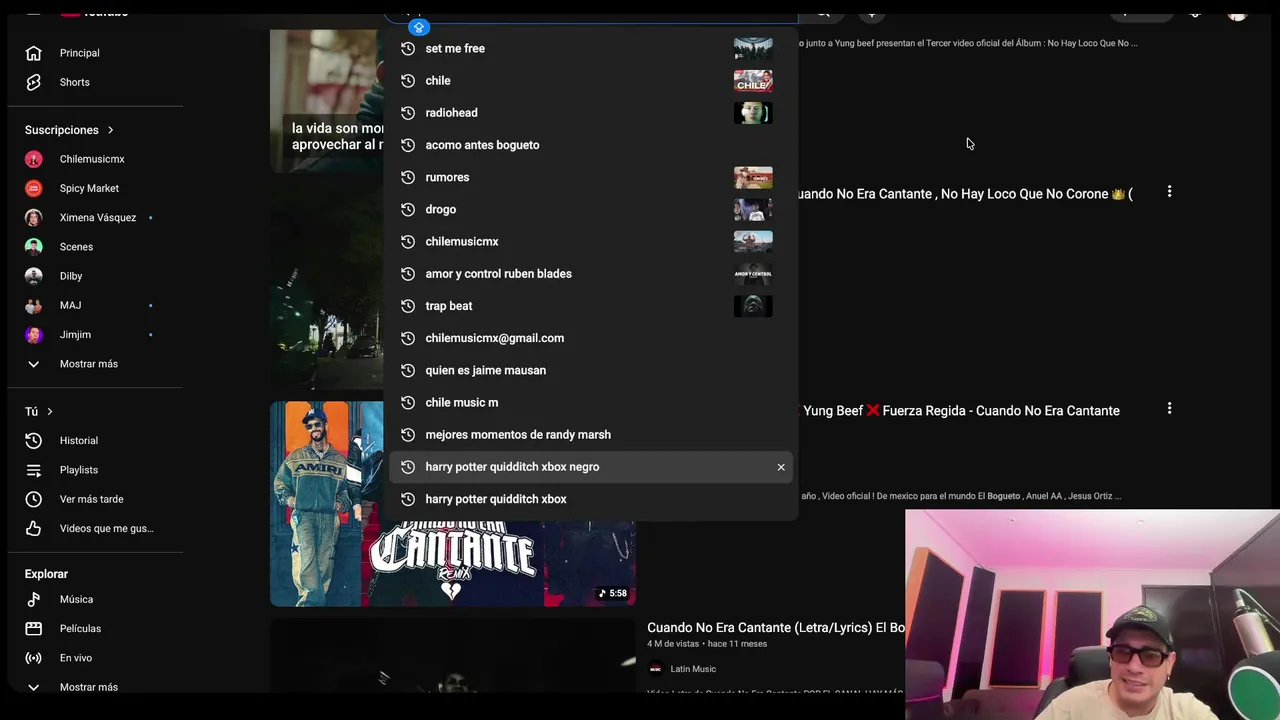Select 'set me free' search suggestion

click(x=590, y=48)
